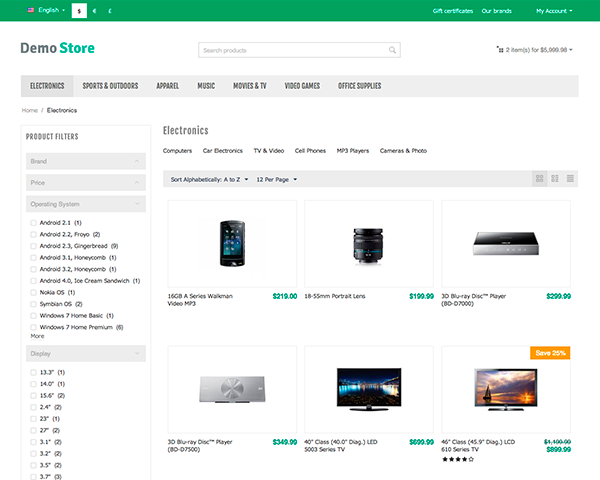Check Symbian OS filter
The width and height of the screenshot is (600, 480).
click(33, 304)
